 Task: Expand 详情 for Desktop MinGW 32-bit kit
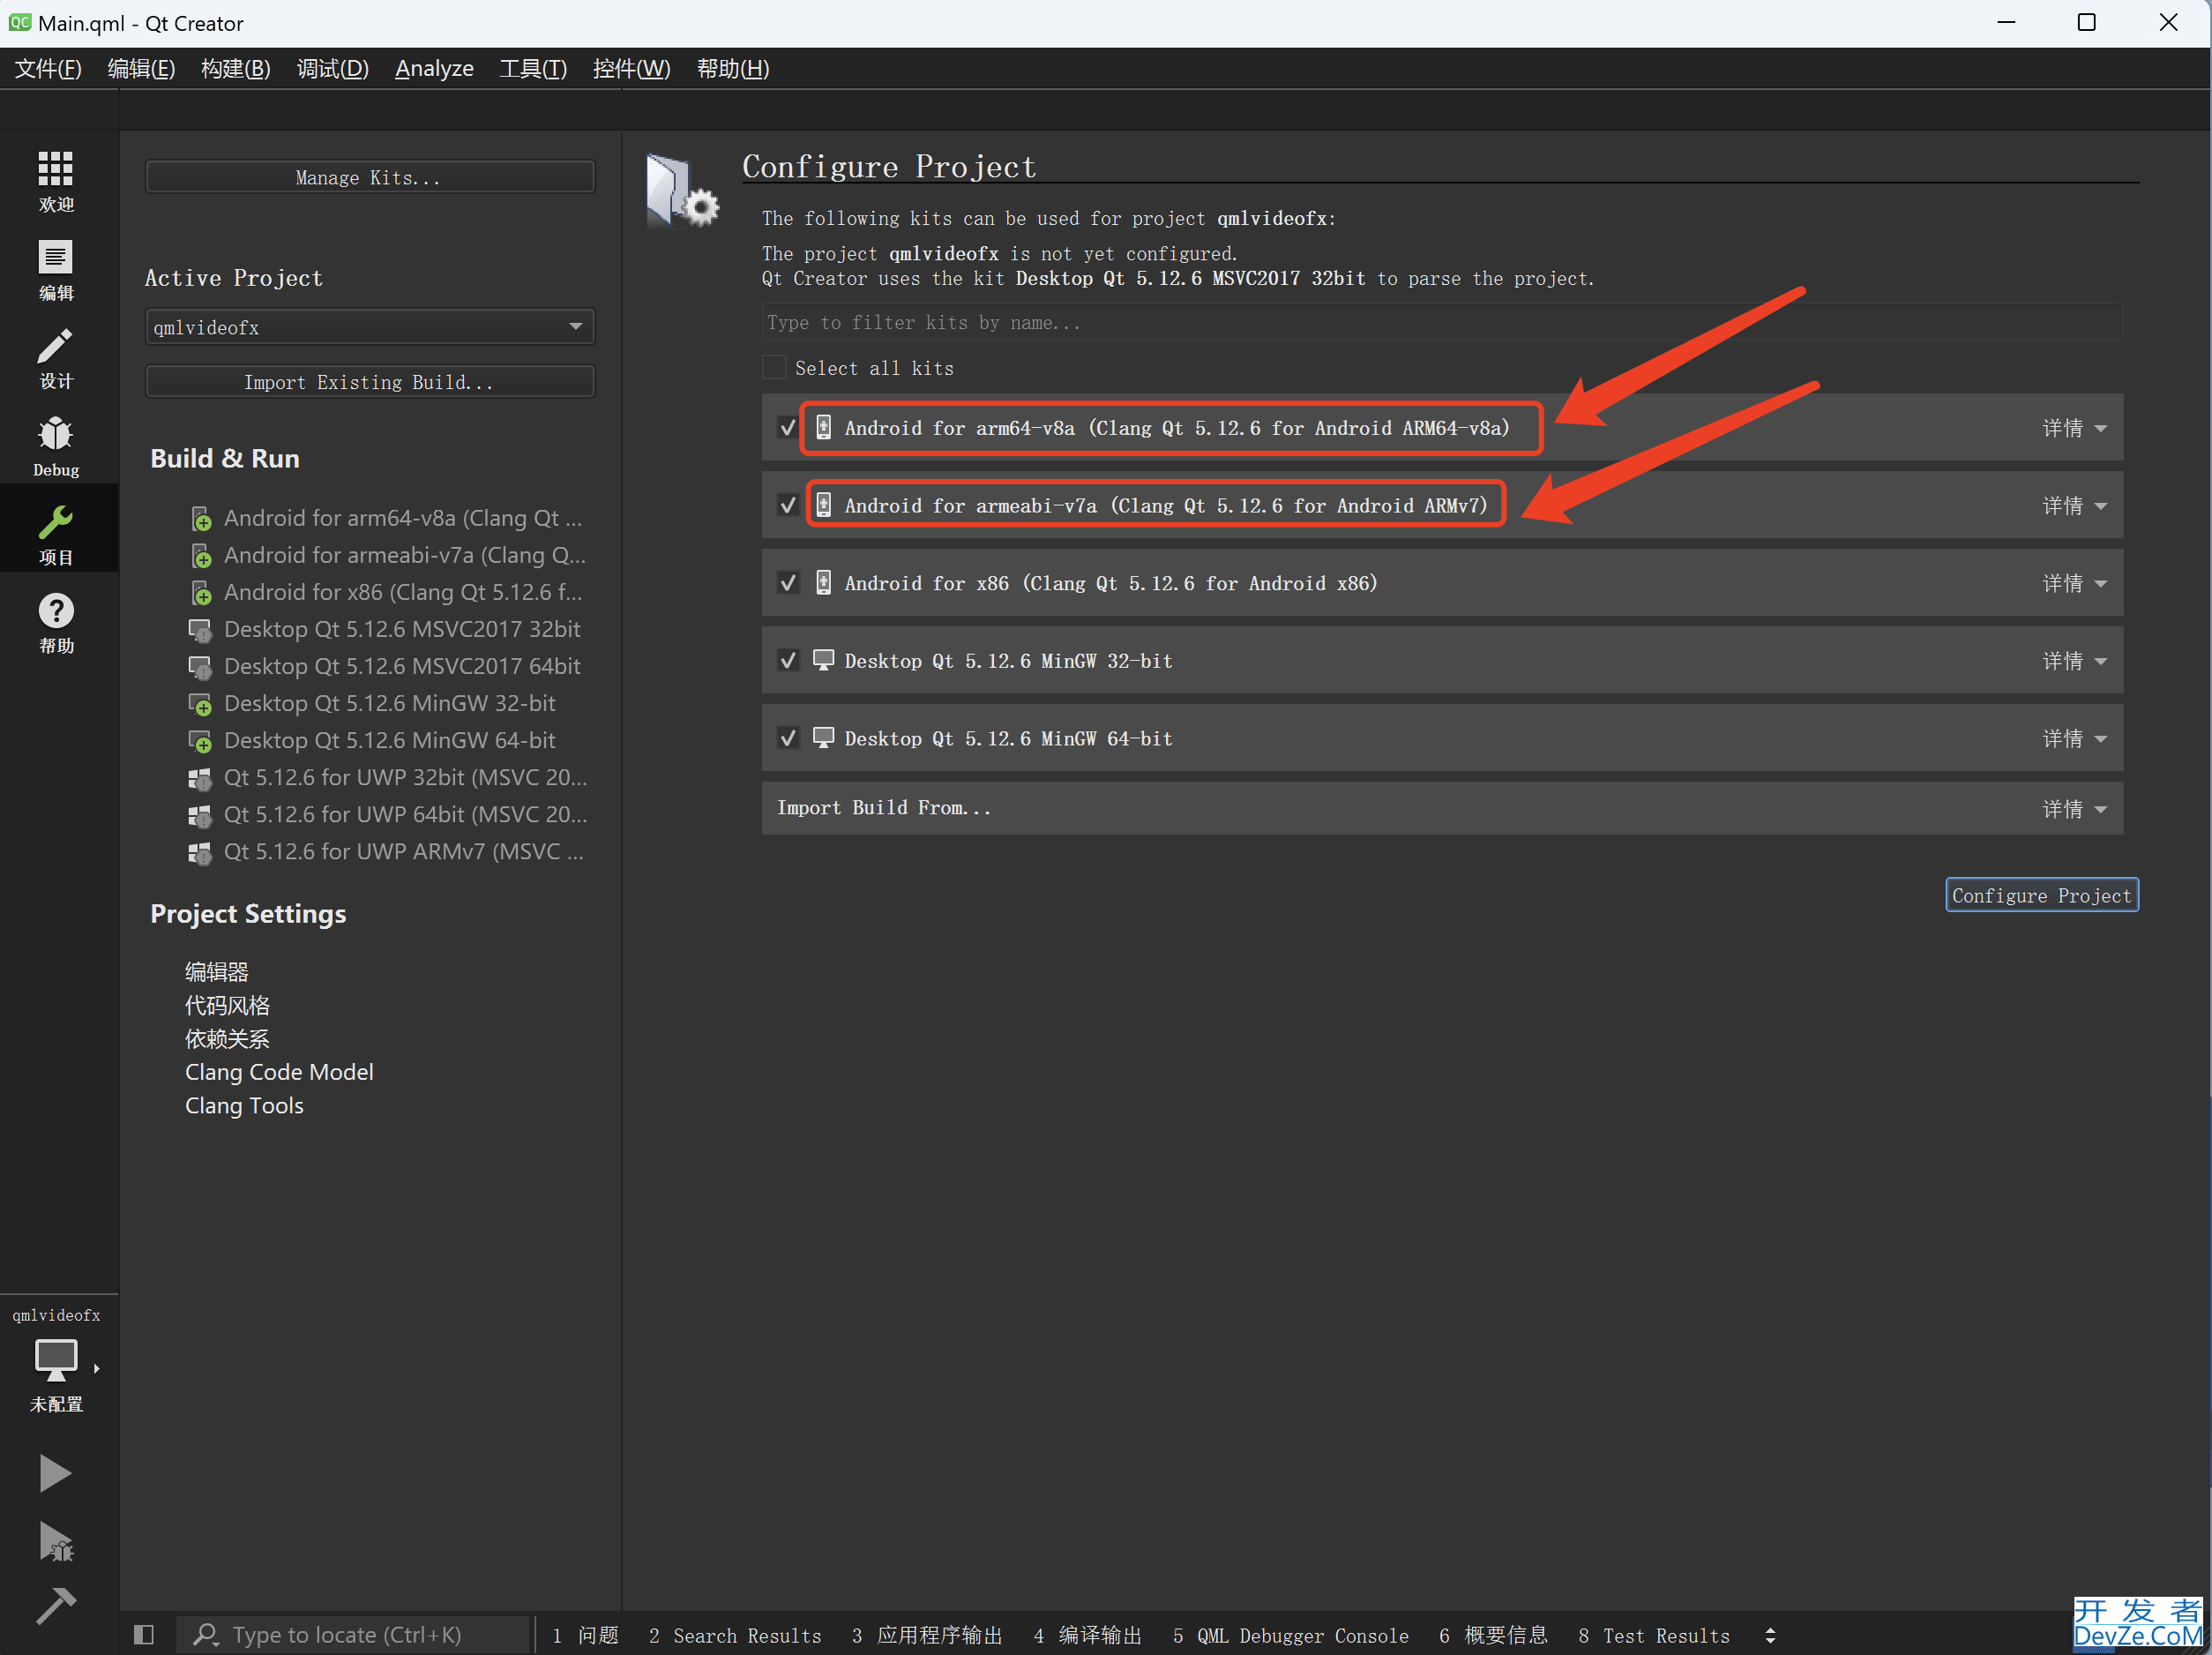pyautogui.click(x=2074, y=661)
